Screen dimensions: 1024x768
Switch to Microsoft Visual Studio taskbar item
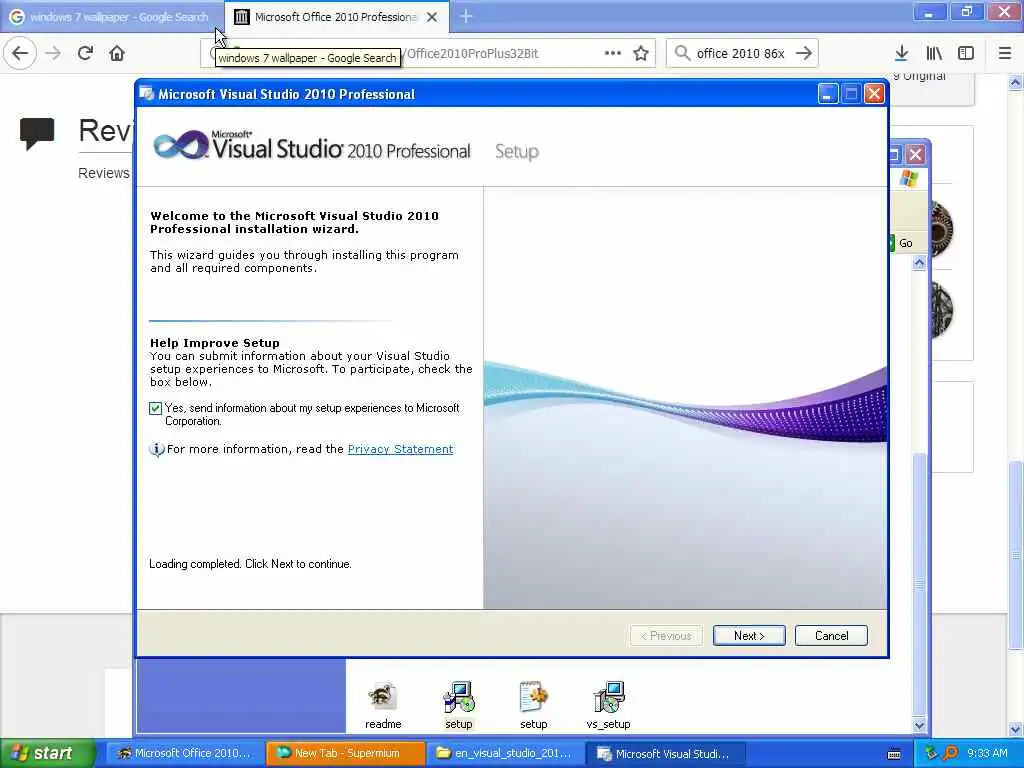click(x=665, y=753)
